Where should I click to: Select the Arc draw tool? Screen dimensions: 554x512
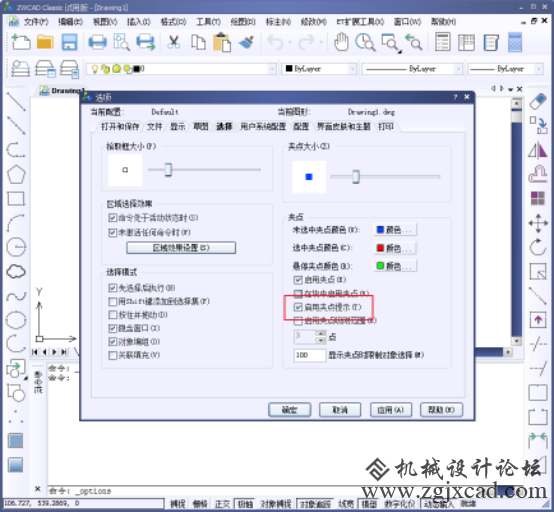pyautogui.click(x=16, y=223)
